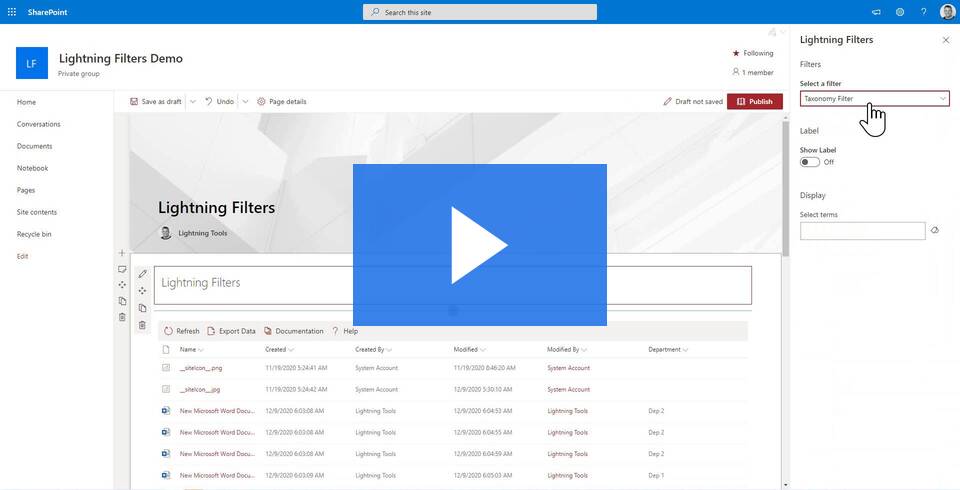Click the SharePoint brand link
This screenshot has height=490, width=960.
click(47, 12)
